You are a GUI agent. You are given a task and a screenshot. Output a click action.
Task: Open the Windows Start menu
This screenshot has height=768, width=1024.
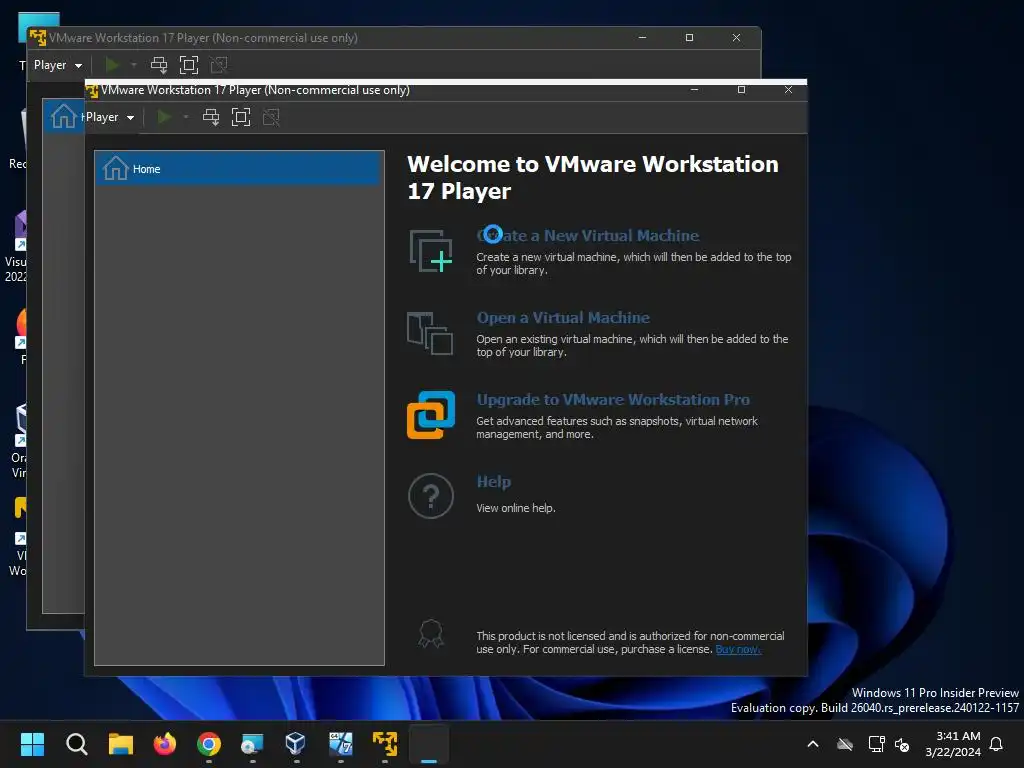pos(32,744)
